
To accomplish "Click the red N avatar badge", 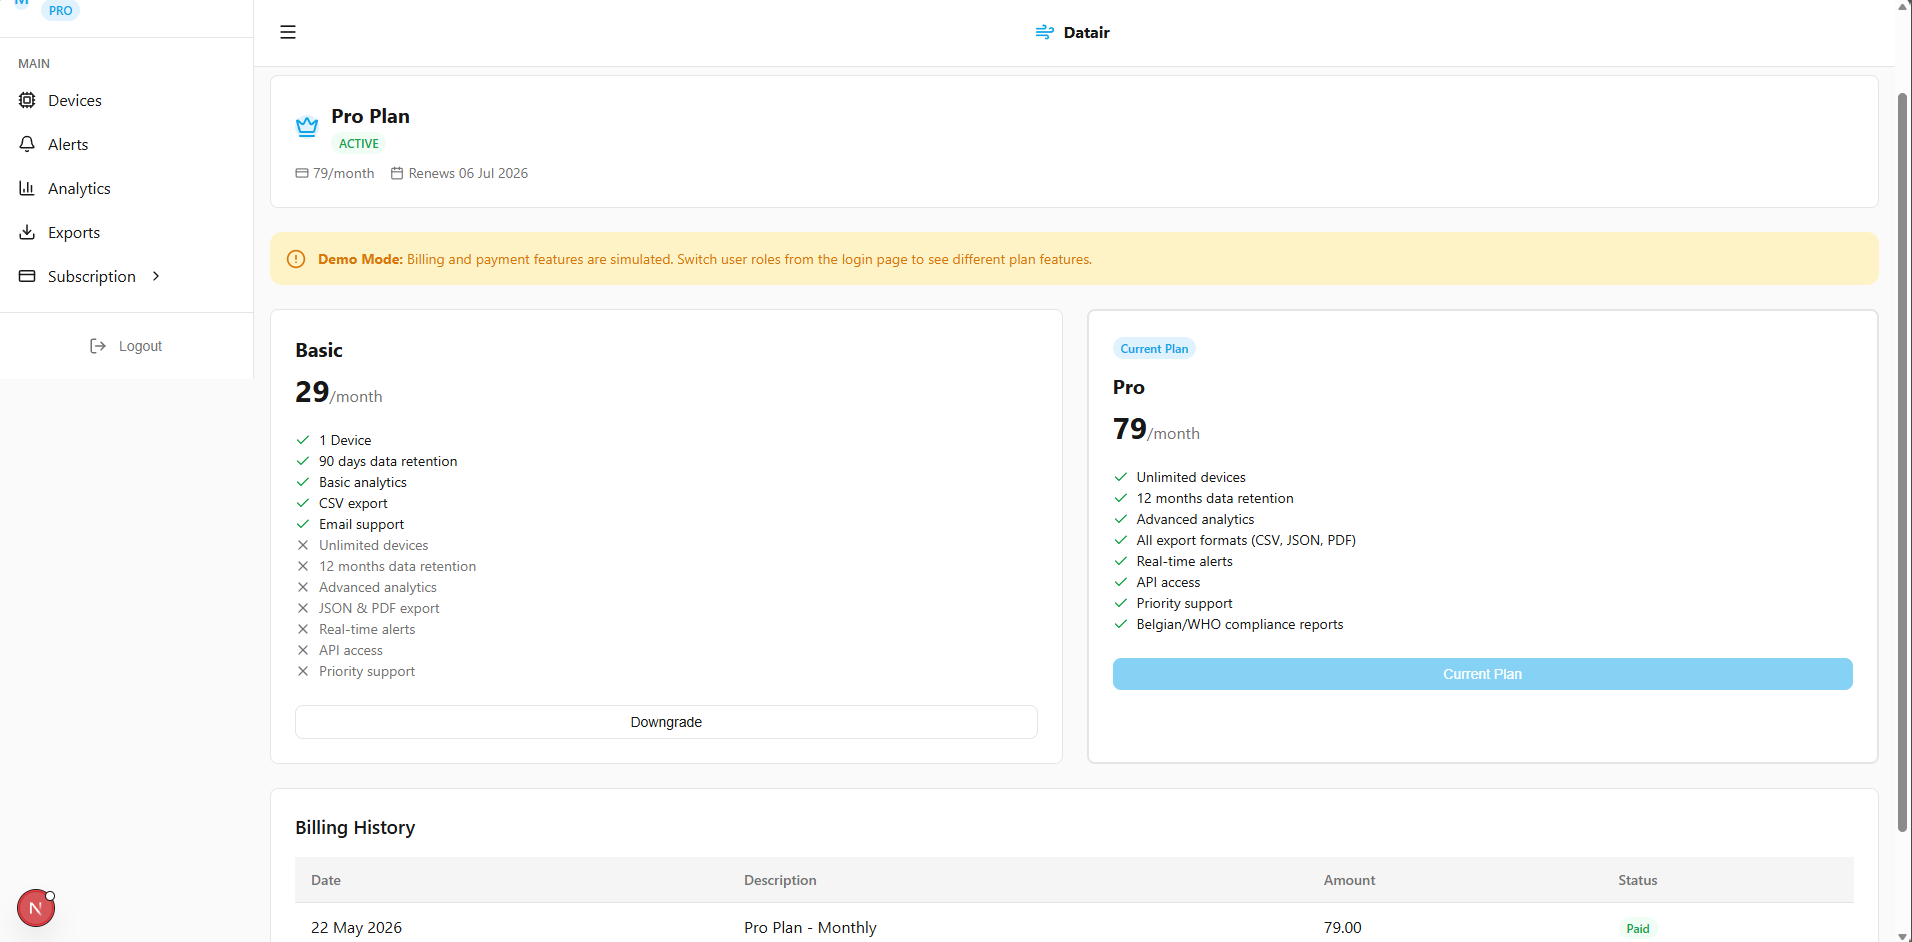I will 36,908.
